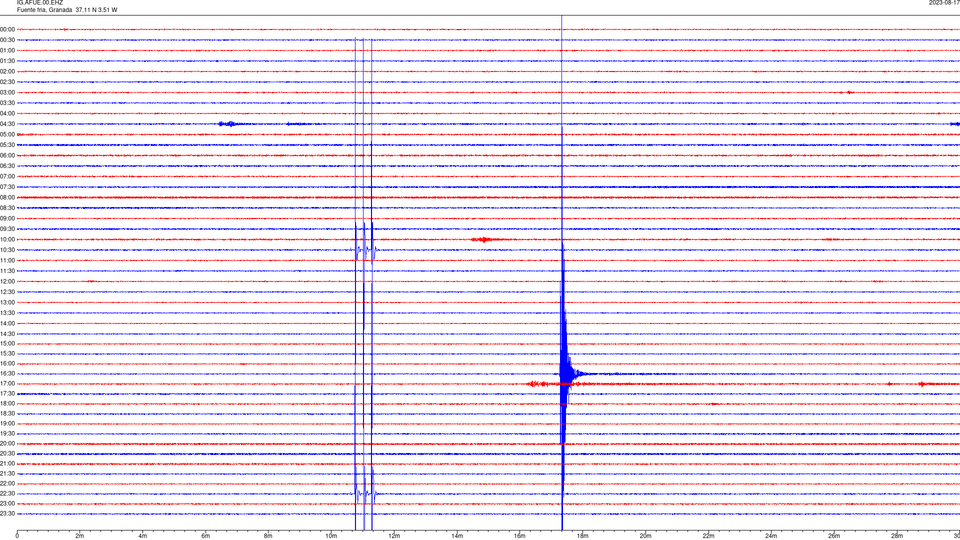
Task: Click the 20m tick label on minute axis
Action: [x=645, y=536]
